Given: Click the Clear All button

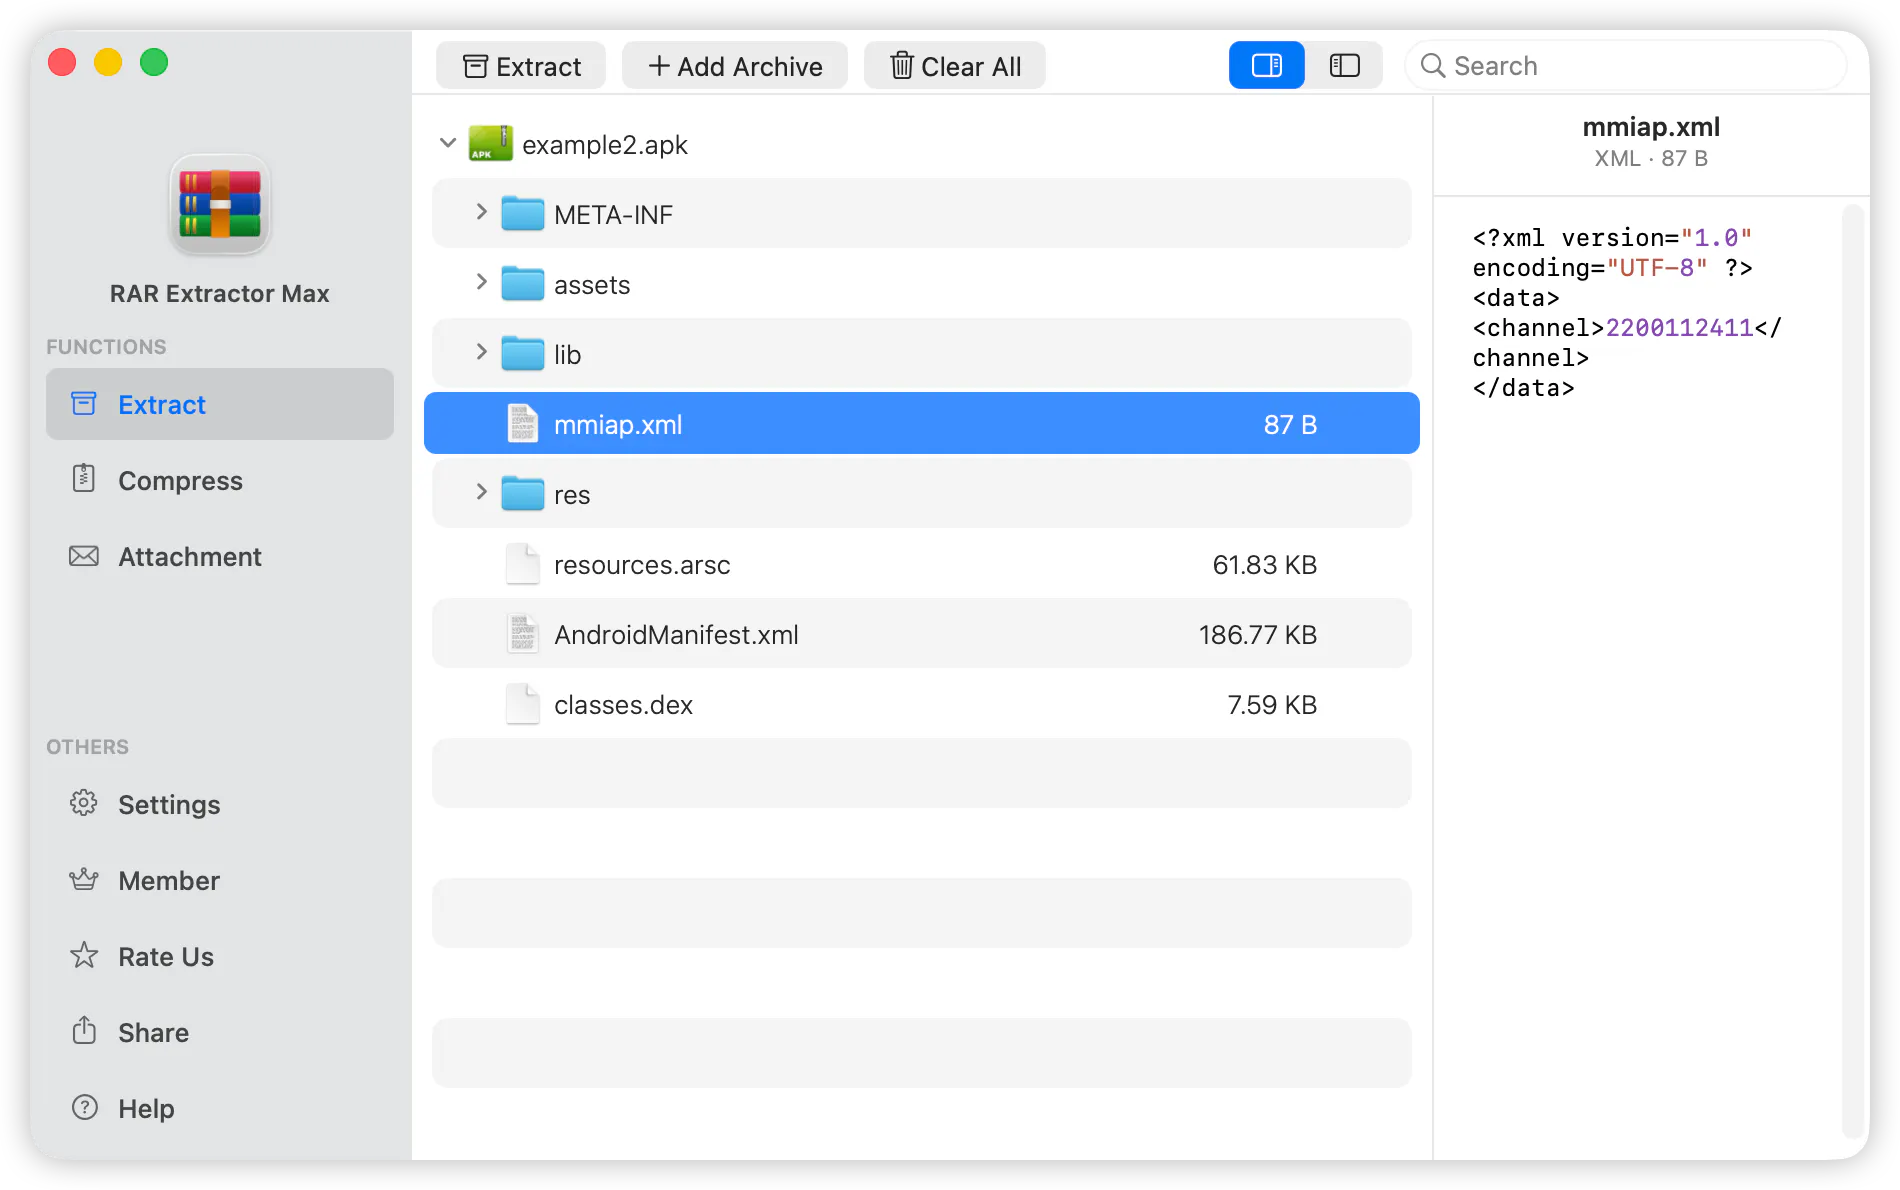Looking at the screenshot, I should (x=955, y=66).
